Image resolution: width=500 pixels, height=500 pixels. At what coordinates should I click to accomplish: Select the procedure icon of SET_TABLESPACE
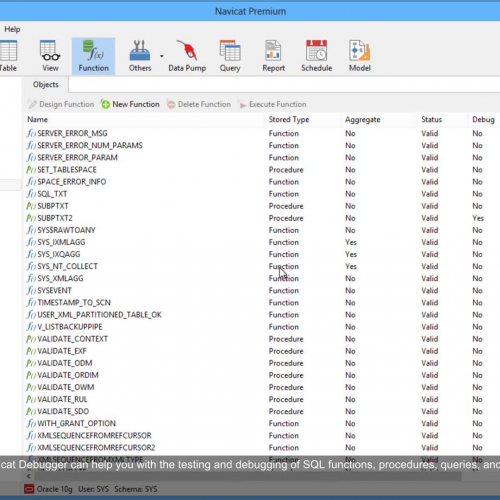(x=31, y=170)
